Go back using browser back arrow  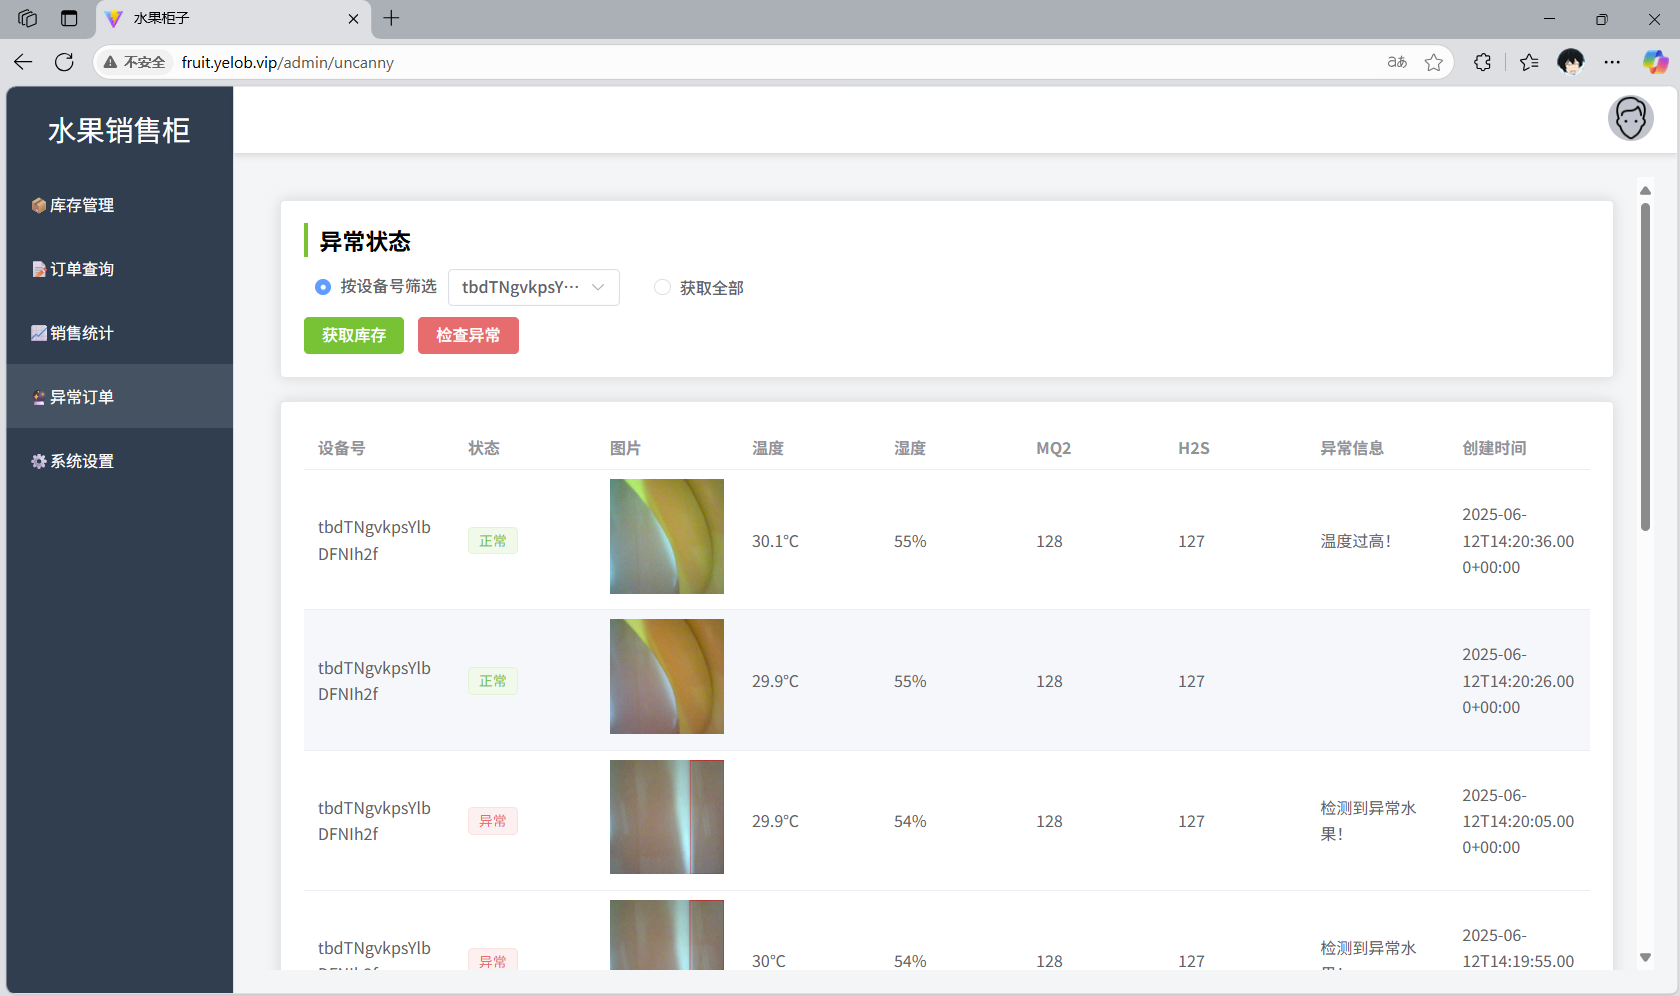click(23, 62)
